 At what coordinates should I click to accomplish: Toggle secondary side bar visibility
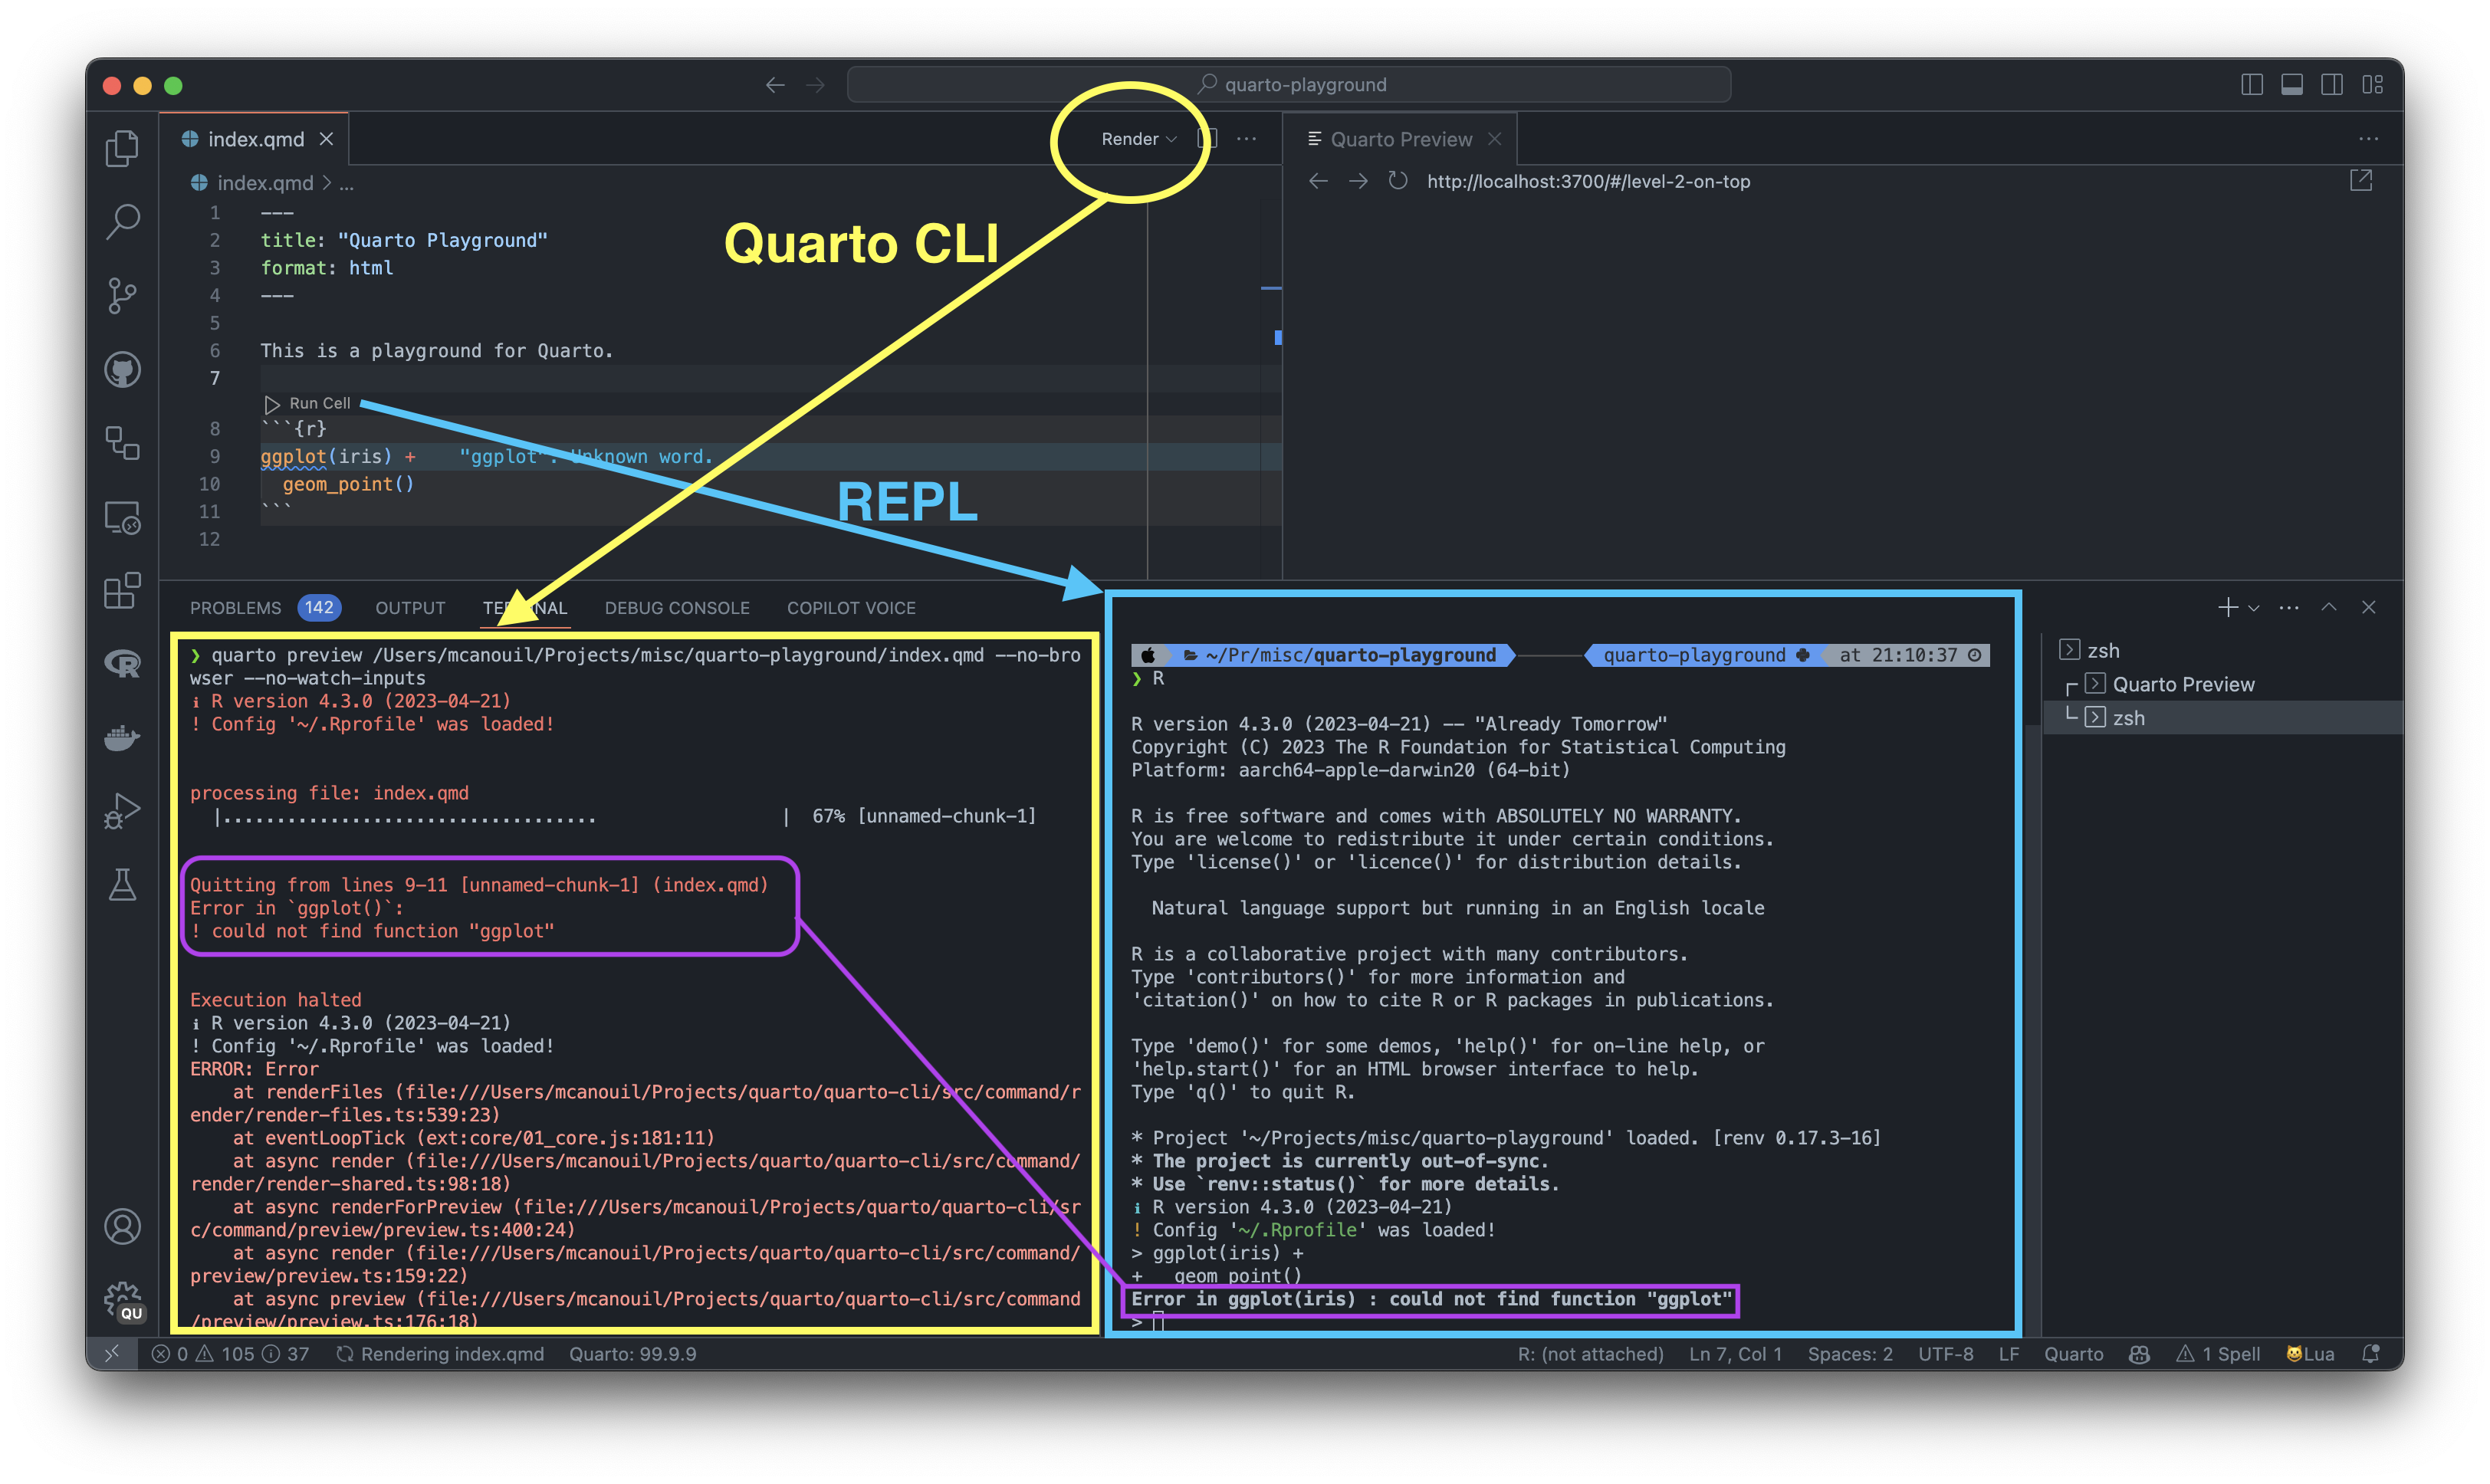coord(2332,85)
